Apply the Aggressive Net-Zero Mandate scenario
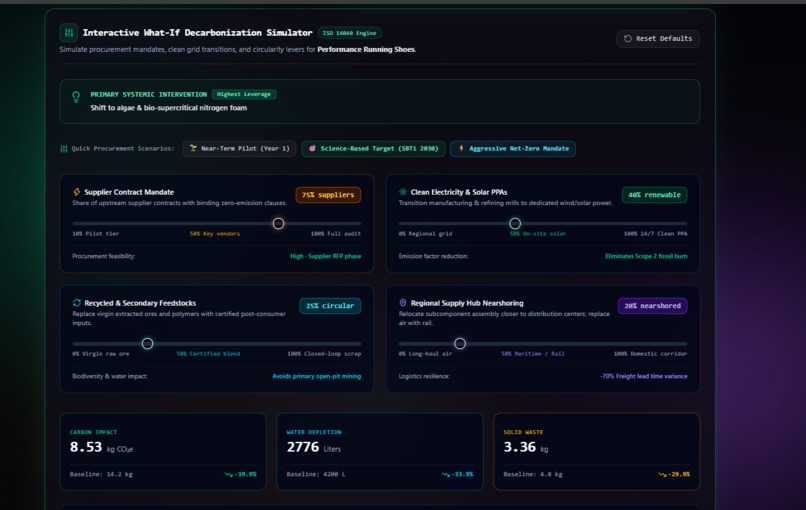 (512, 149)
